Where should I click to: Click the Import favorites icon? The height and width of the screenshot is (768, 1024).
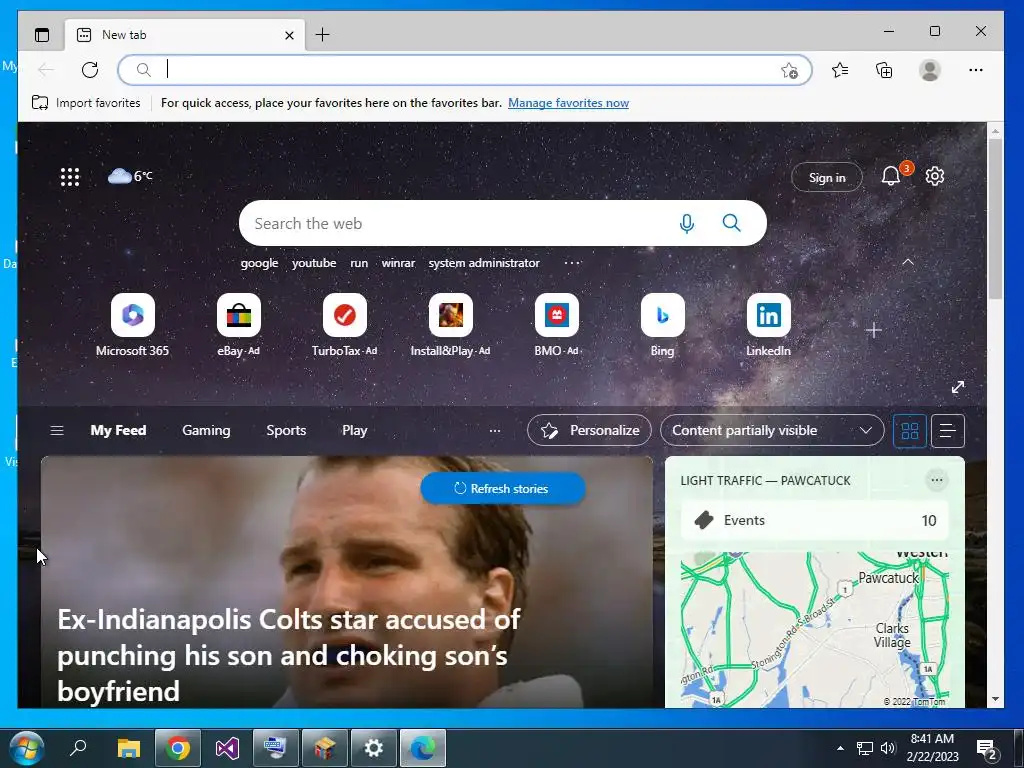40,103
